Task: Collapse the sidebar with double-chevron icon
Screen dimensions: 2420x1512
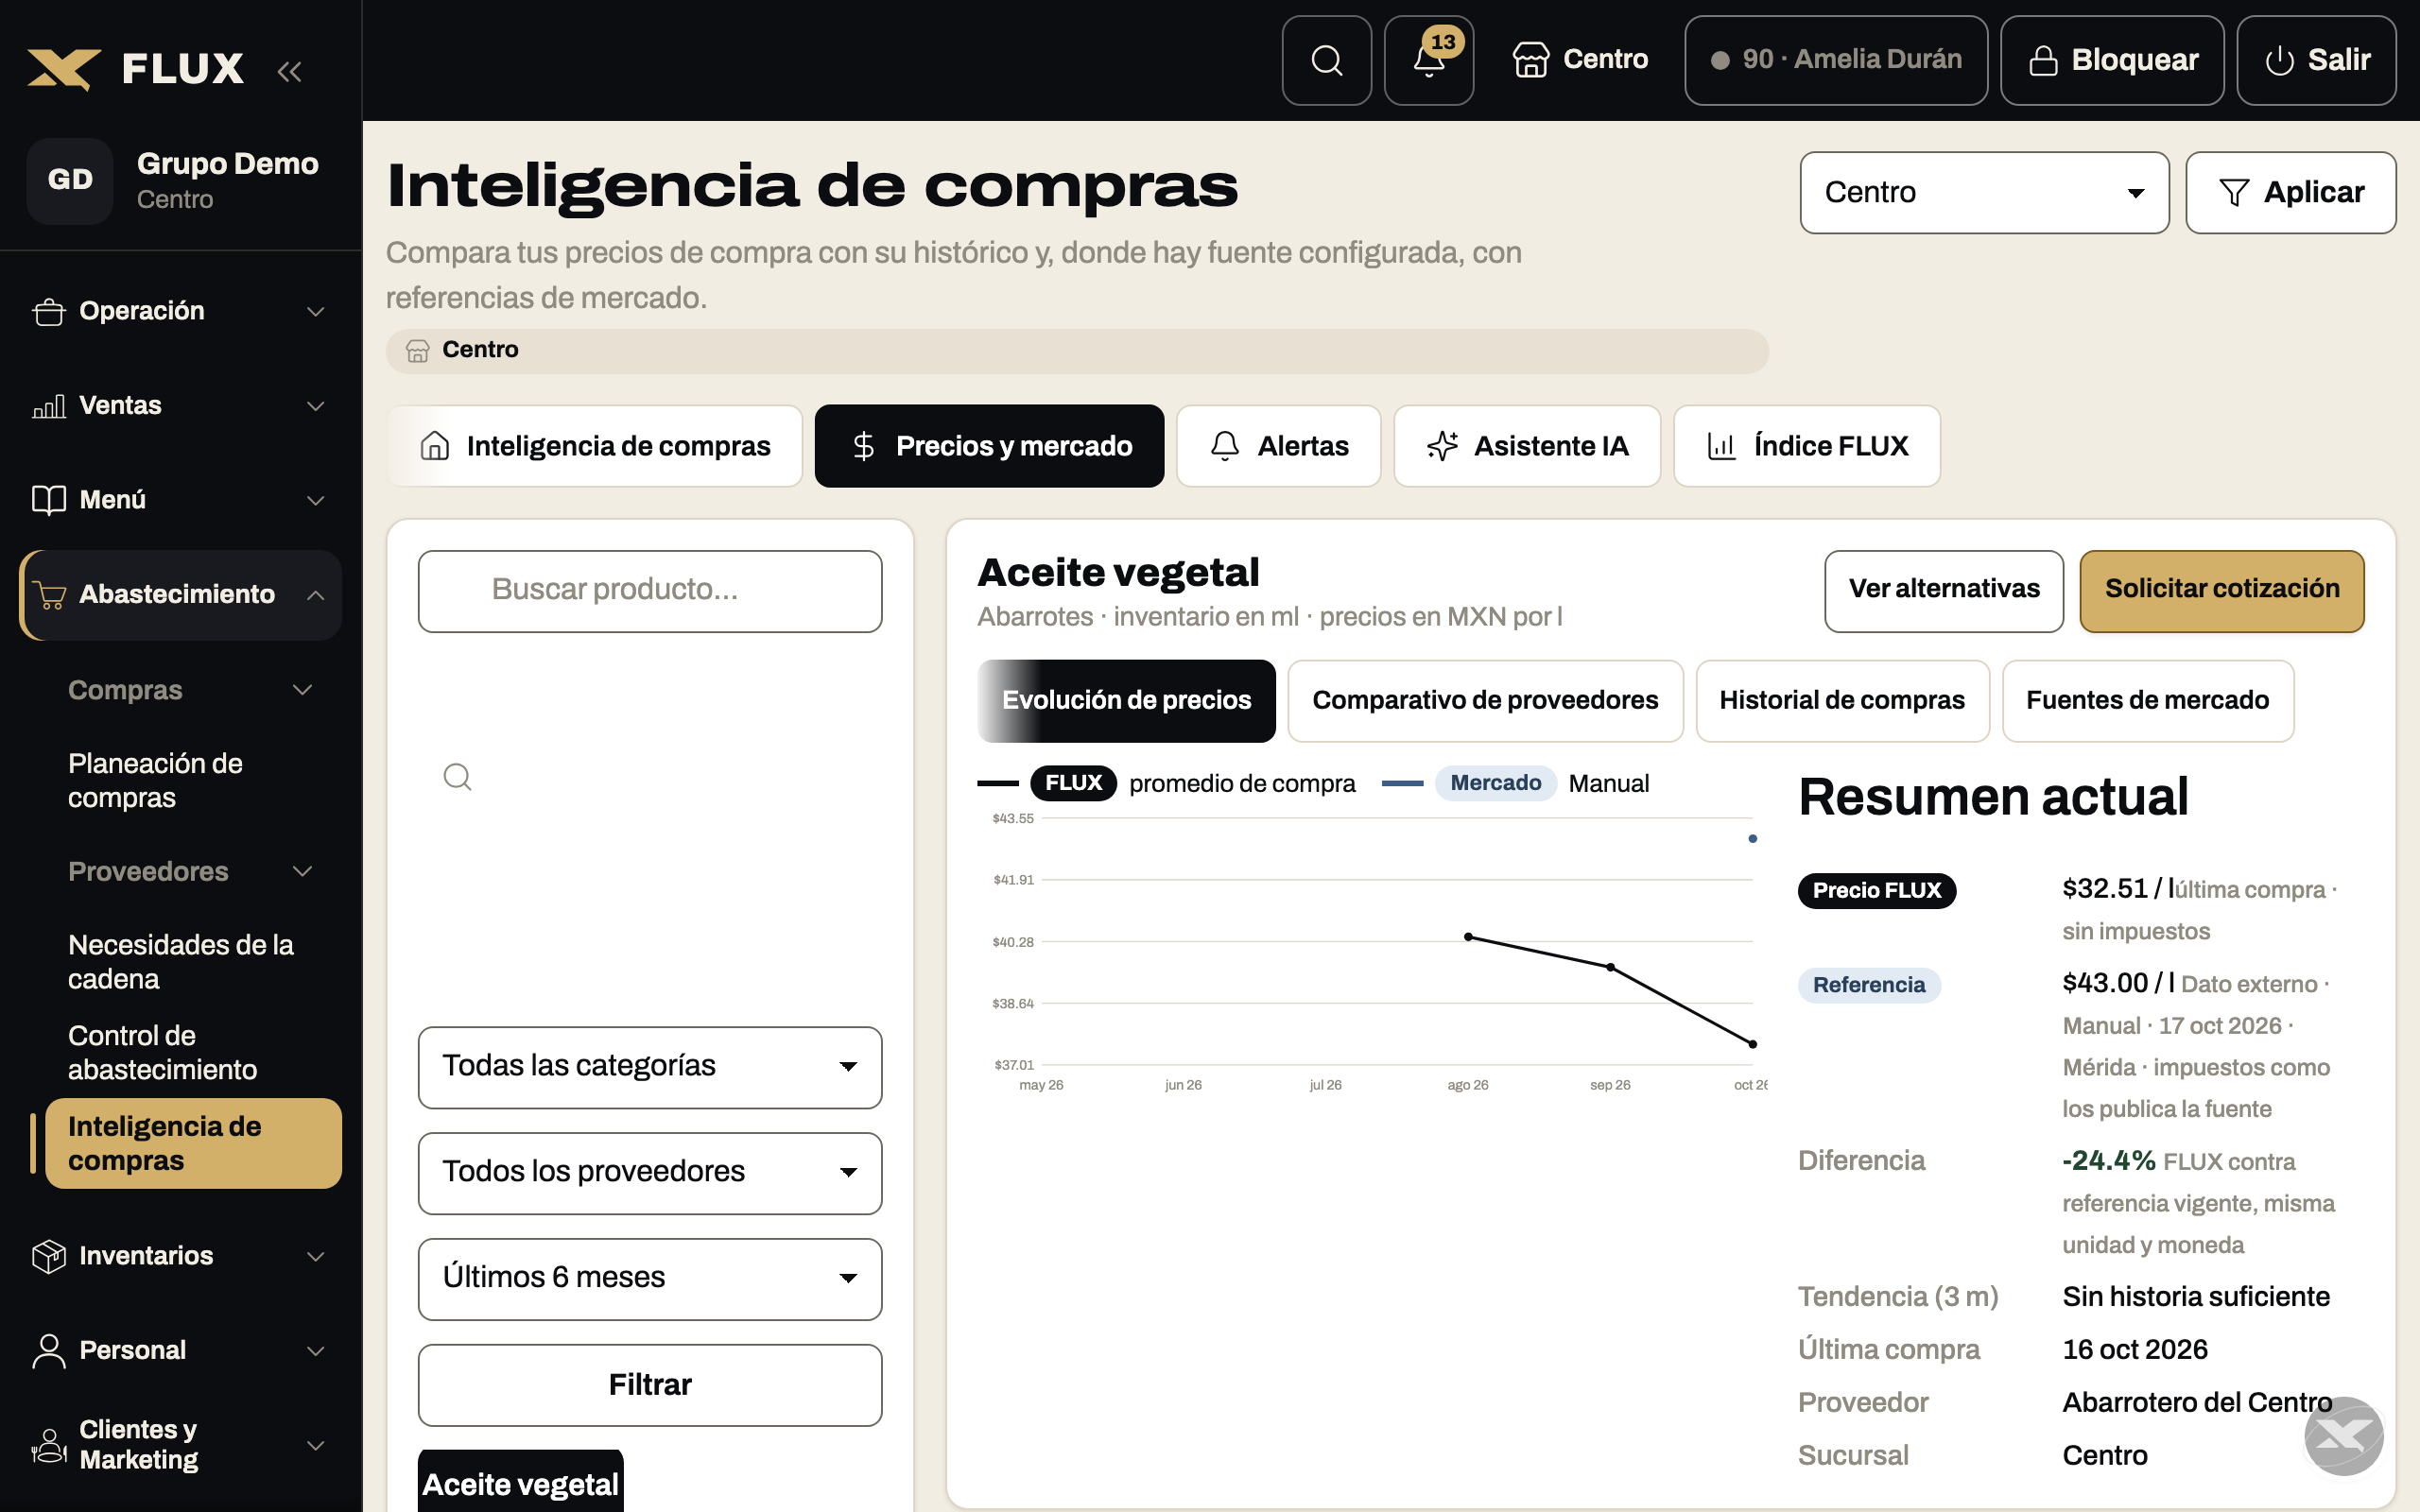Action: point(289,71)
